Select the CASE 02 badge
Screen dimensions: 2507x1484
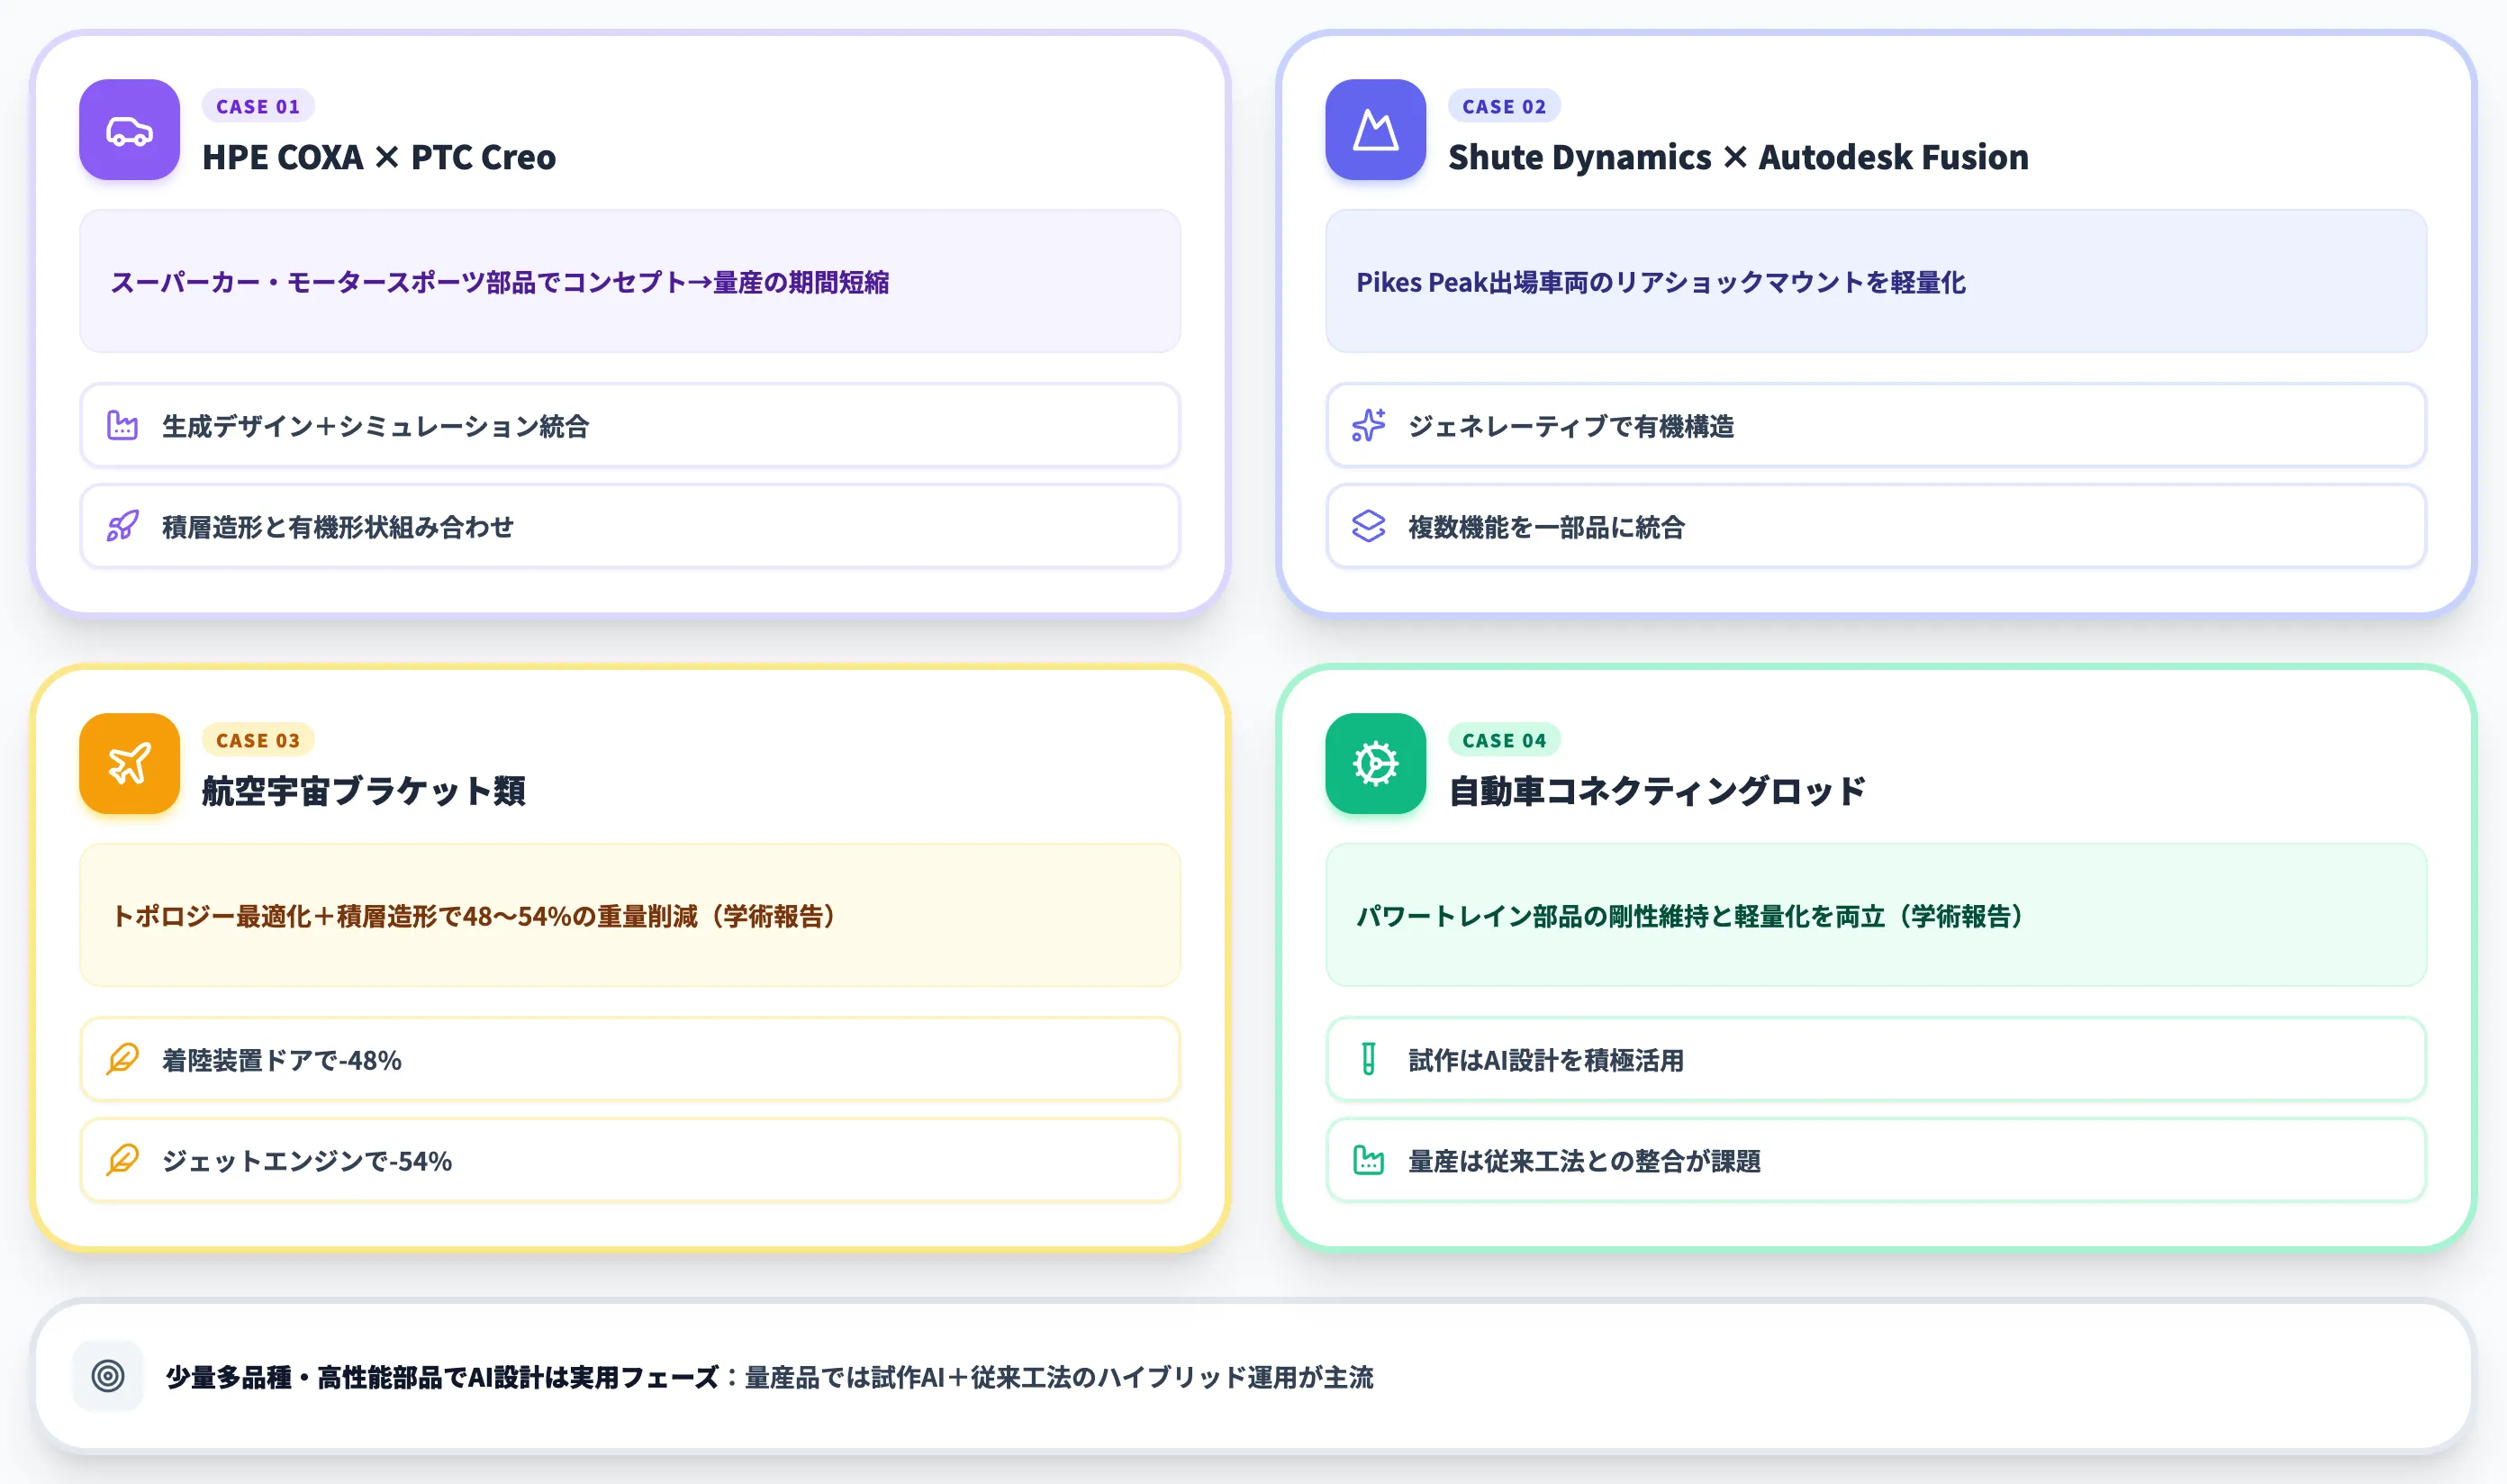click(x=1504, y=106)
